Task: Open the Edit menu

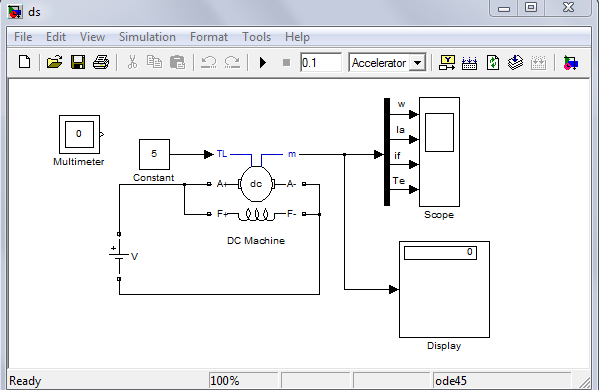Action: tap(56, 37)
